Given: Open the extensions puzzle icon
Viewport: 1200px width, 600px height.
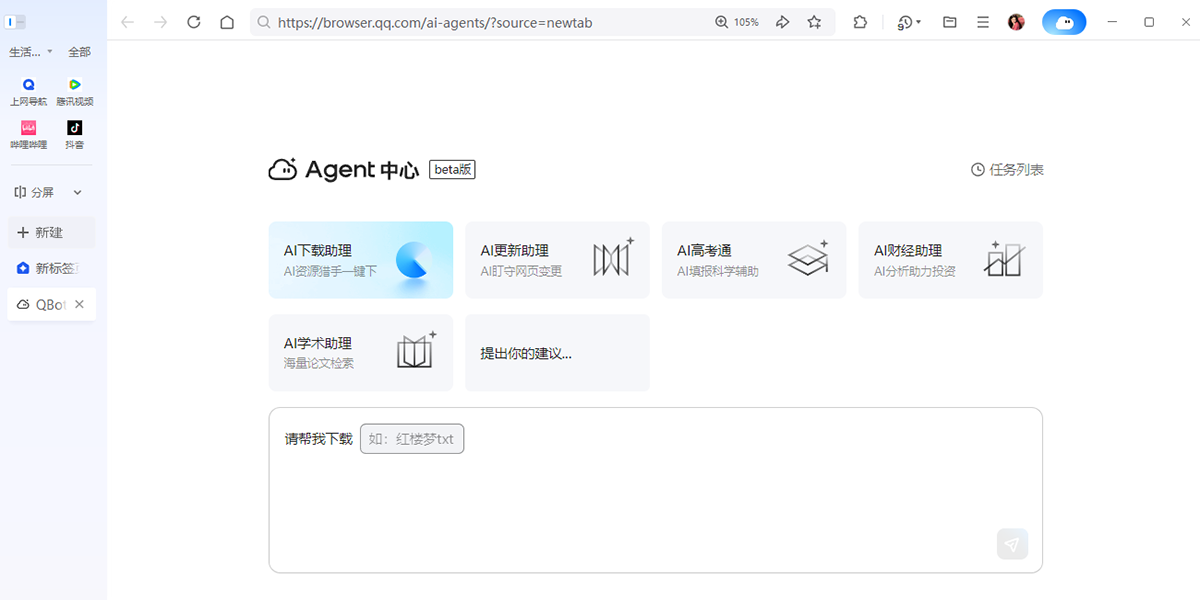Looking at the screenshot, I should [860, 22].
